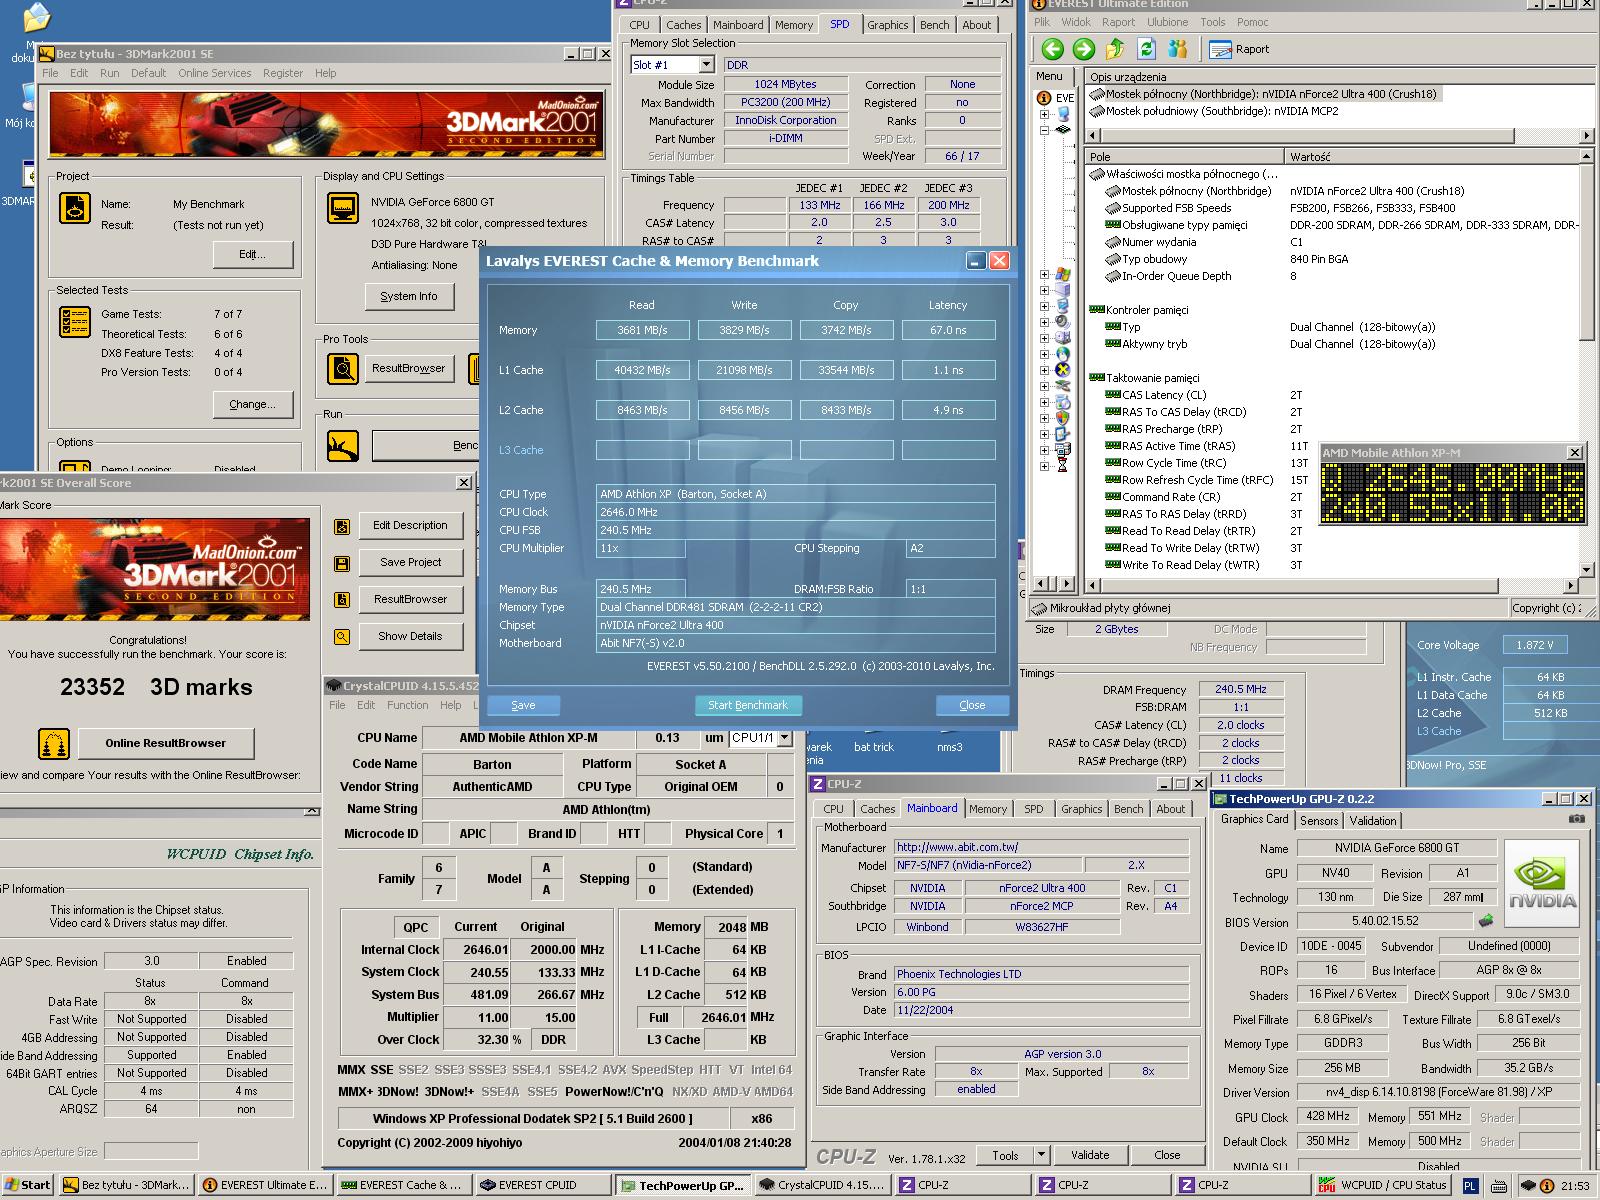Expand the DirectX node in EVEREST tree
Screen dimensions: 1600x1200
click(1044, 370)
